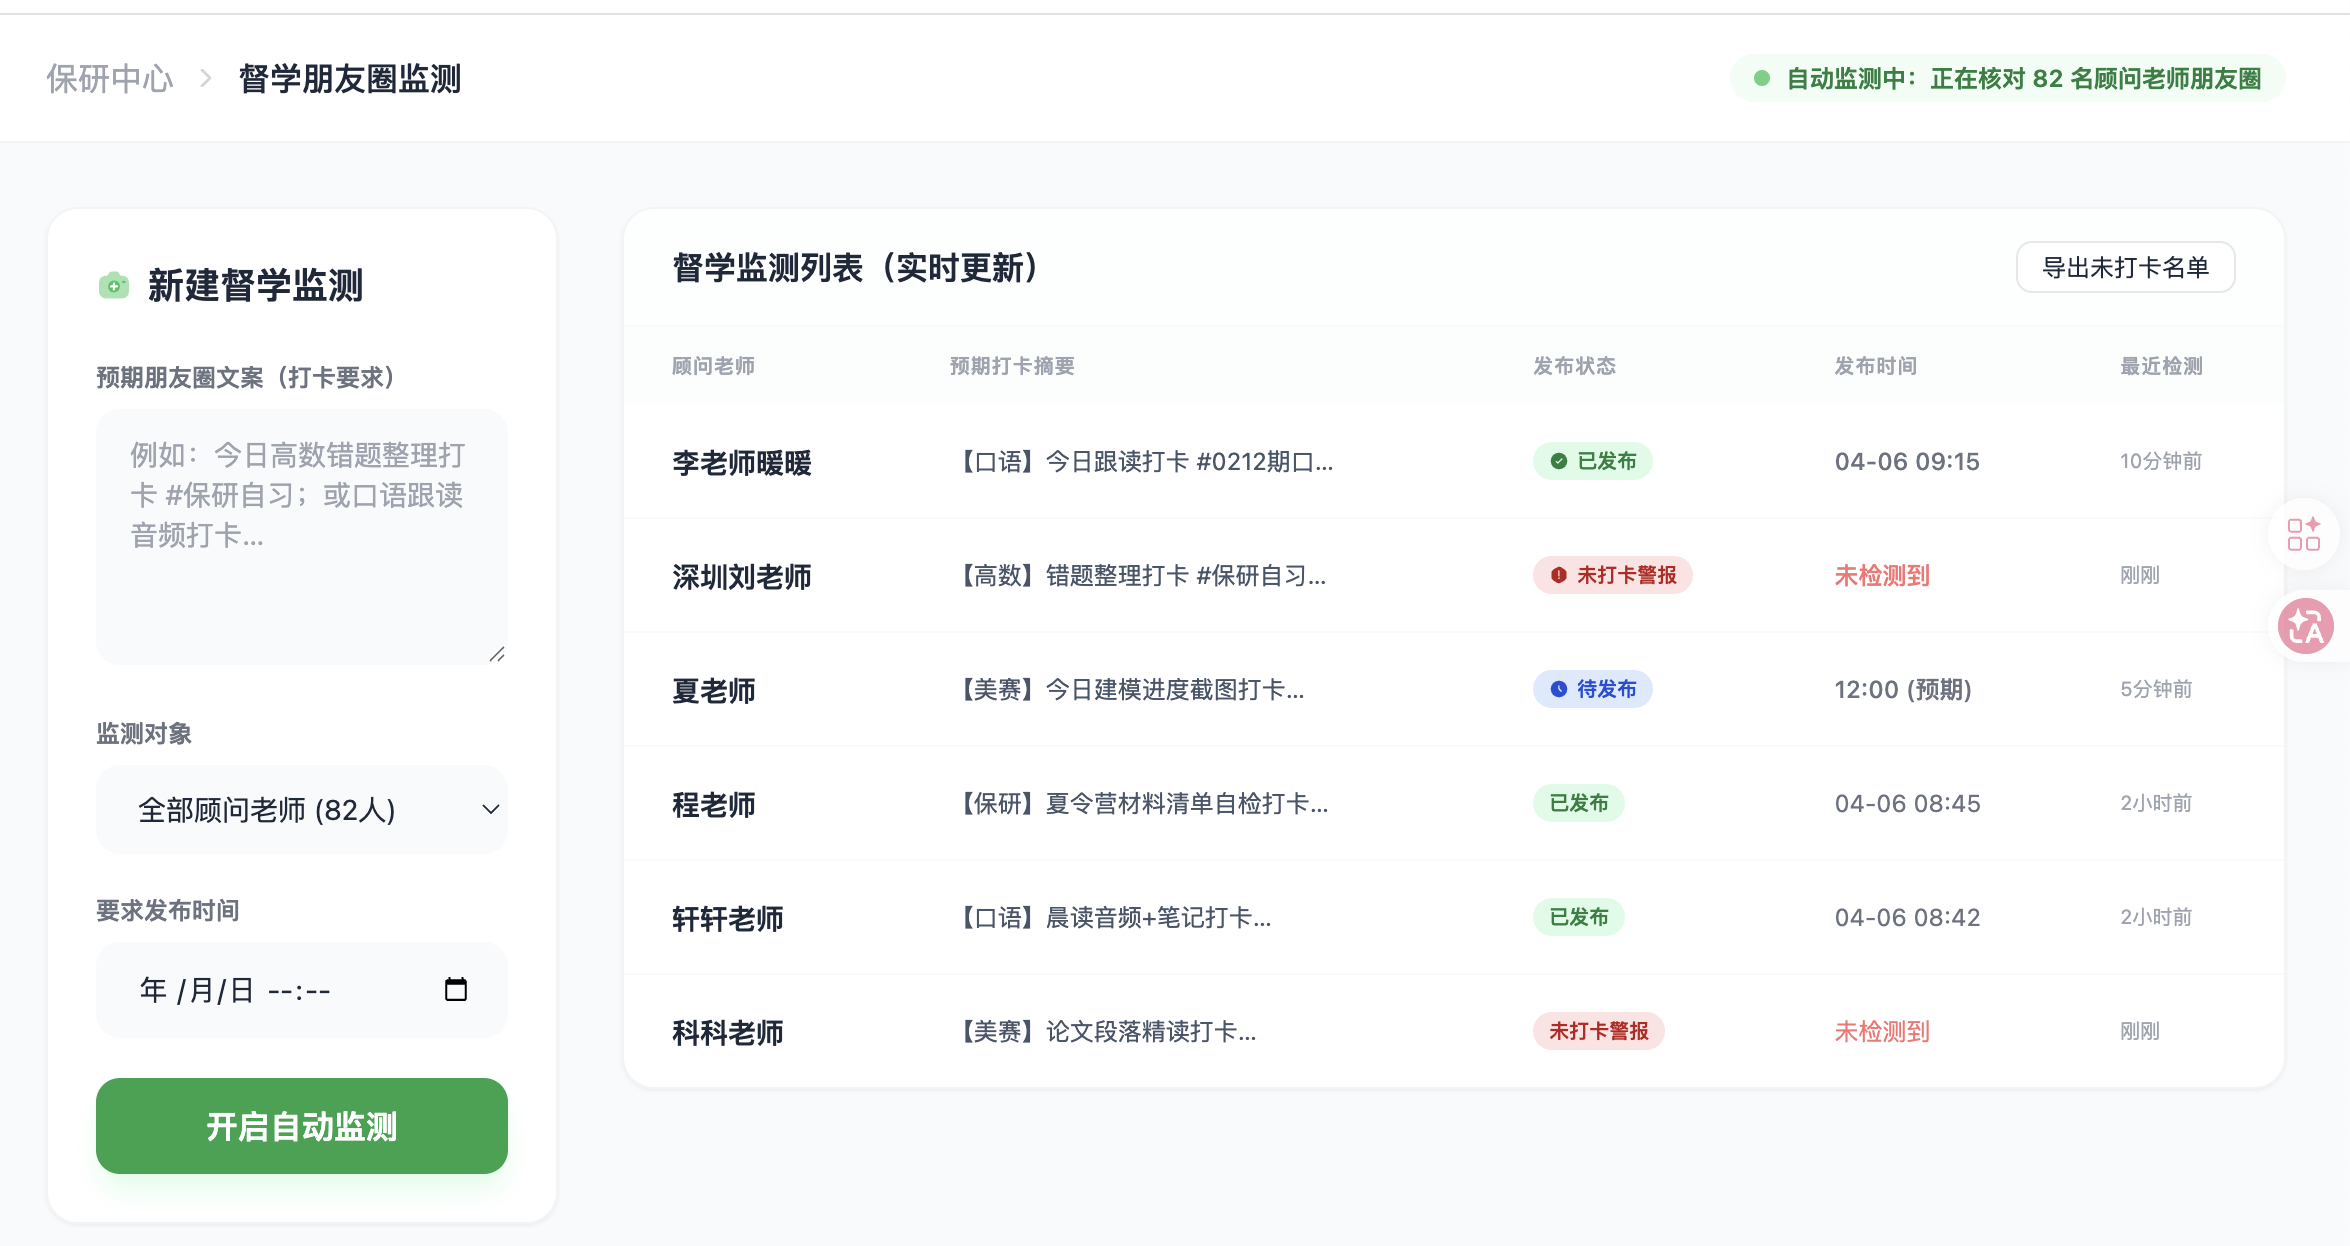Image resolution: width=2350 pixels, height=1246 pixels.
Task: Click publish time 04-06 09:15
Action: point(1907,461)
